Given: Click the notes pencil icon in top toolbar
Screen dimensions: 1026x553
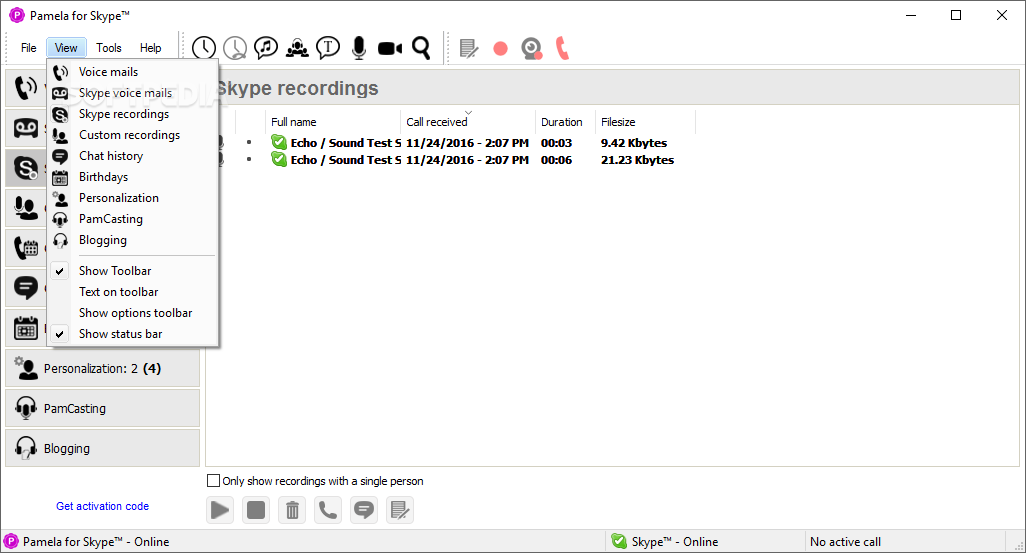Looking at the screenshot, I should 469,48.
